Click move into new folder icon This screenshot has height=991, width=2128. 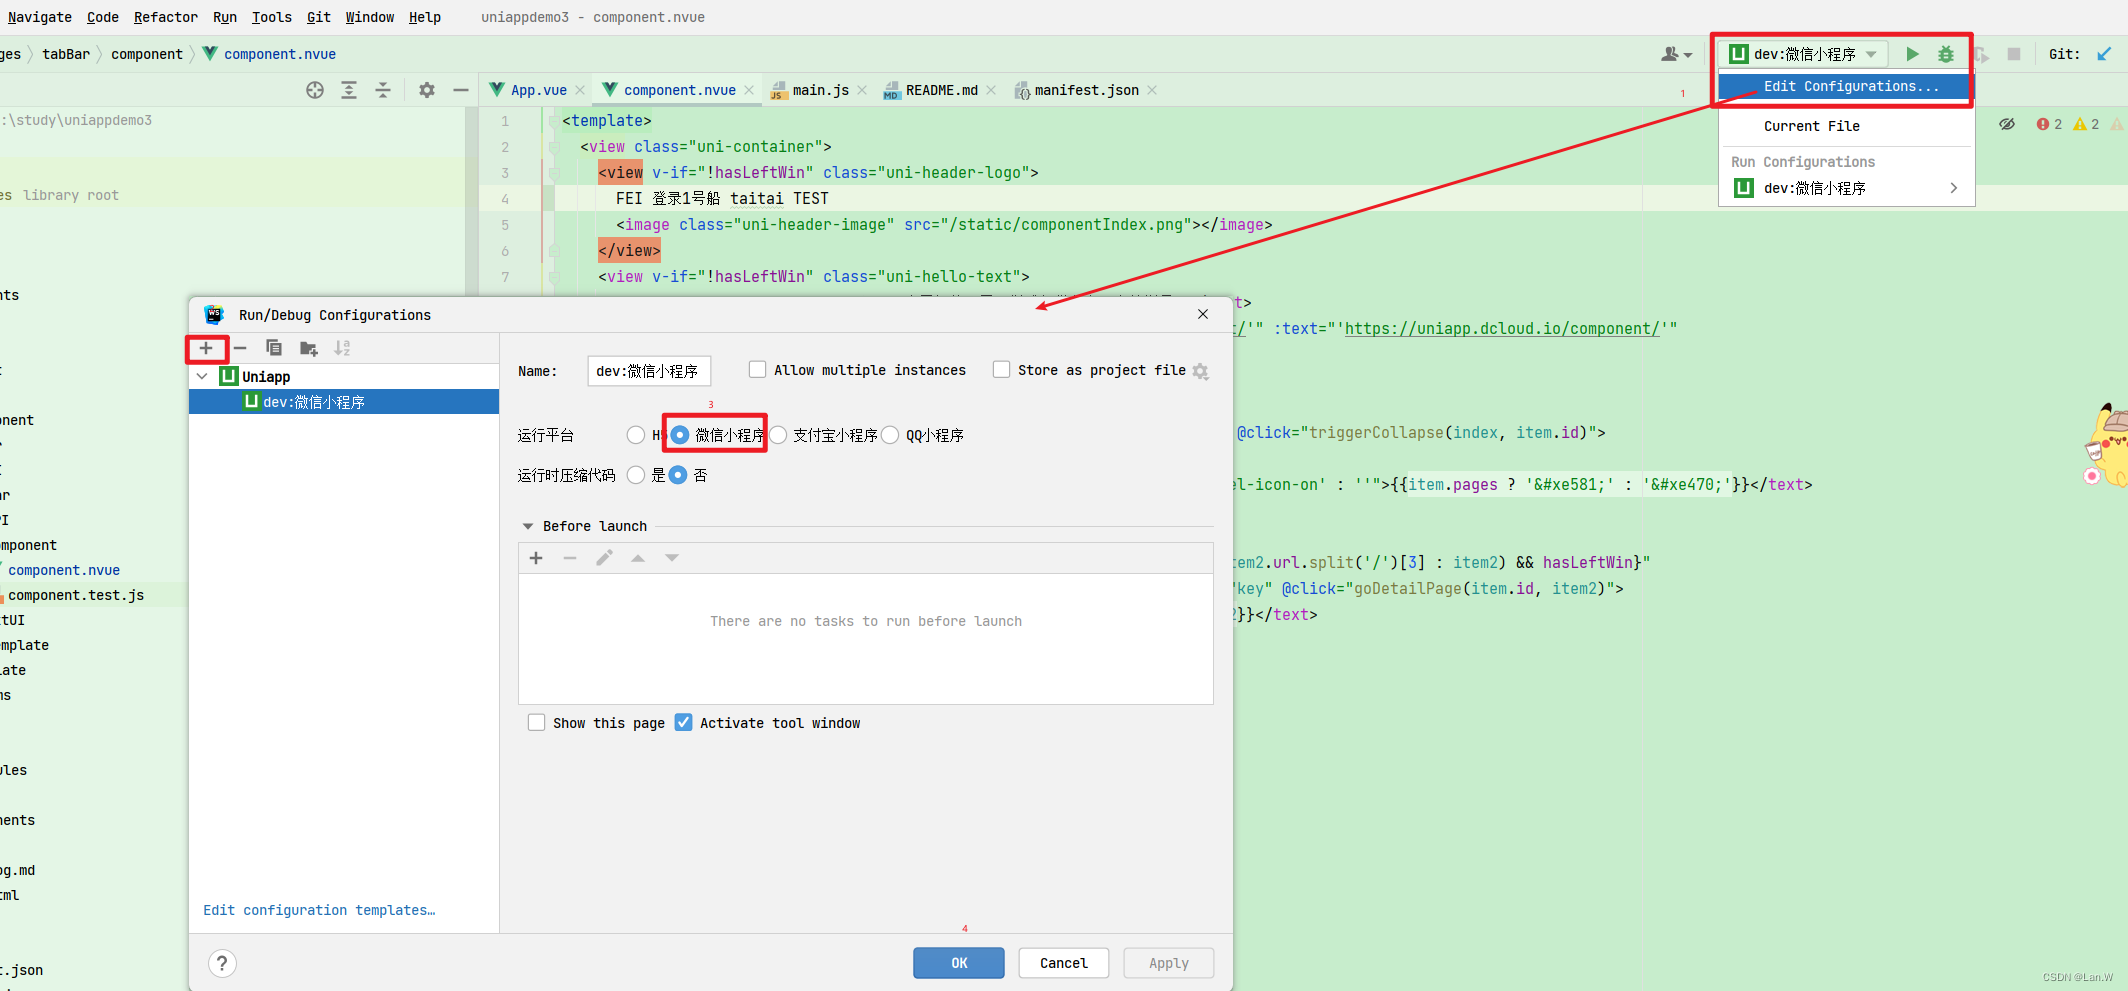(x=308, y=348)
